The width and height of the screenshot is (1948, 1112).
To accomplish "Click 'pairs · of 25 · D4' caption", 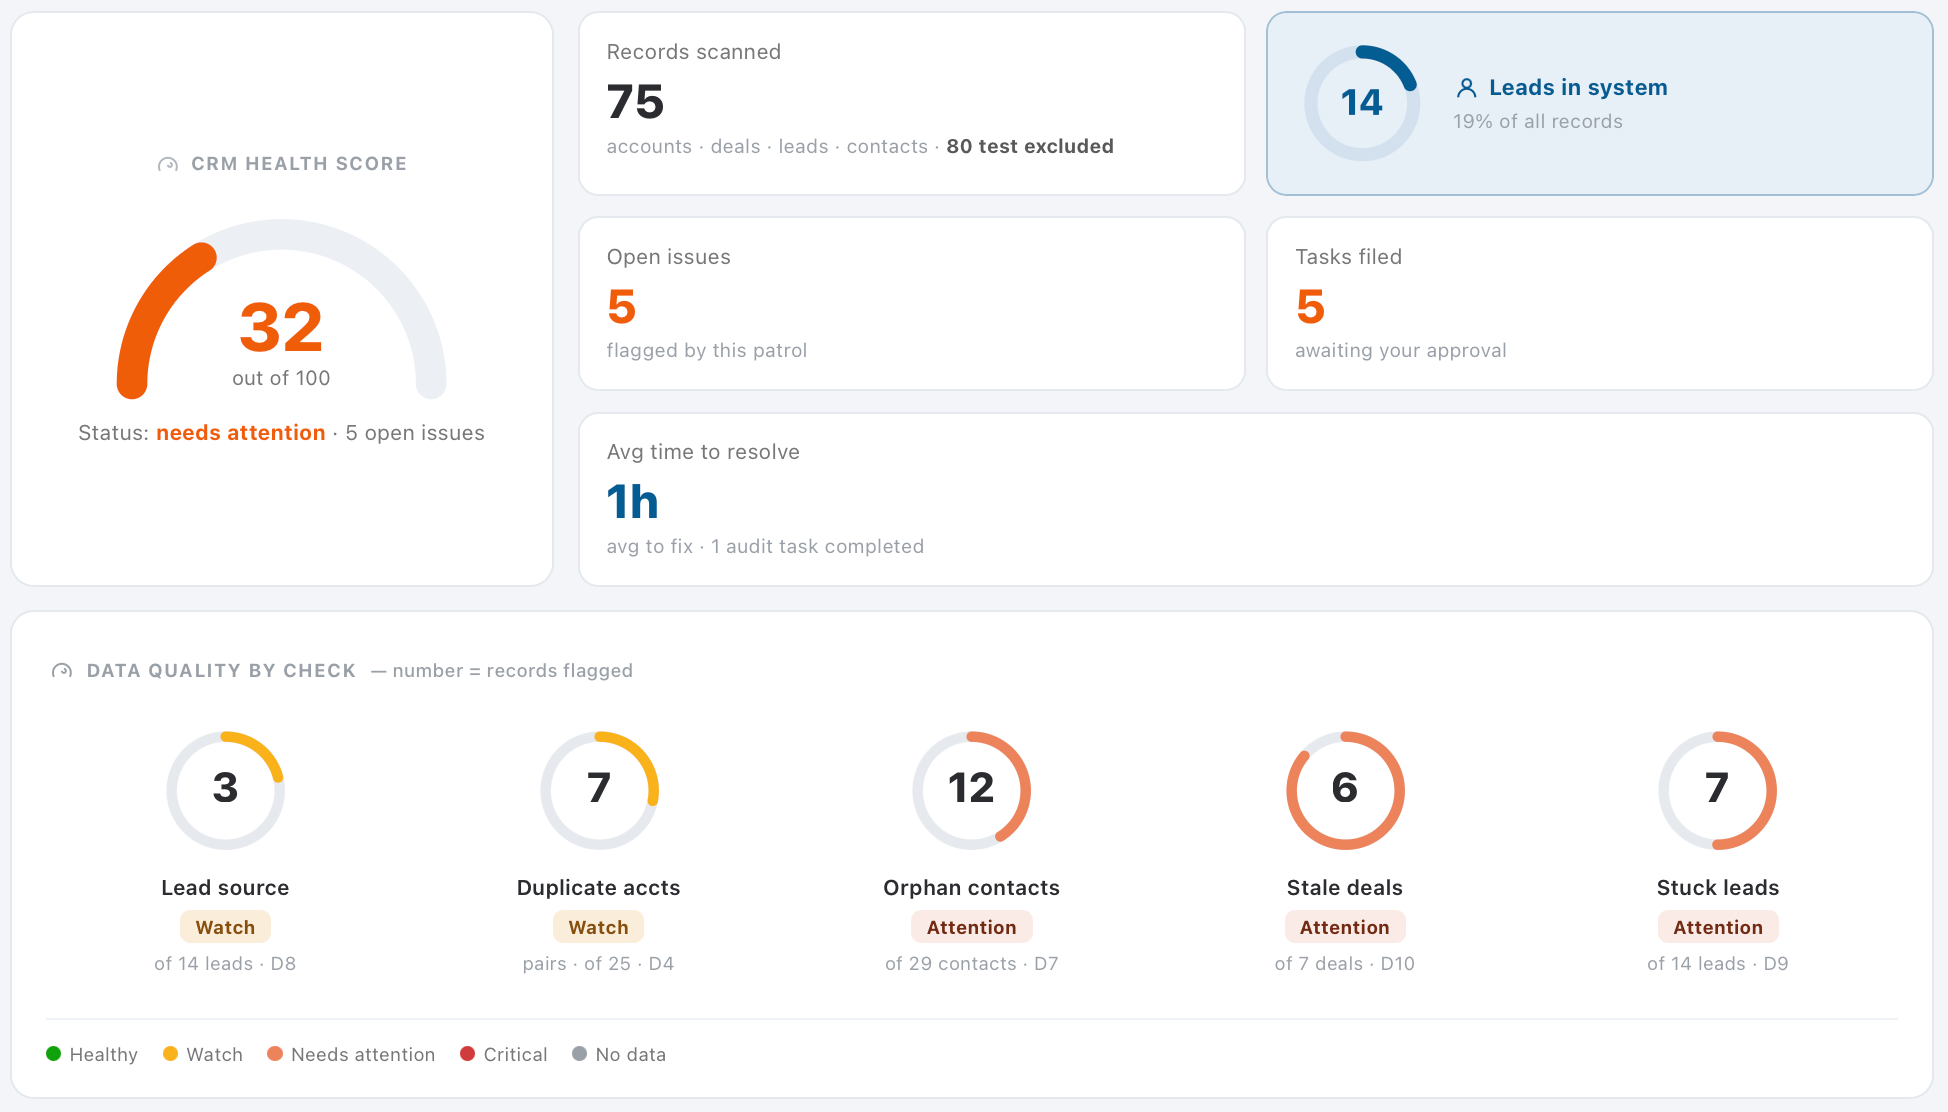I will [x=598, y=964].
